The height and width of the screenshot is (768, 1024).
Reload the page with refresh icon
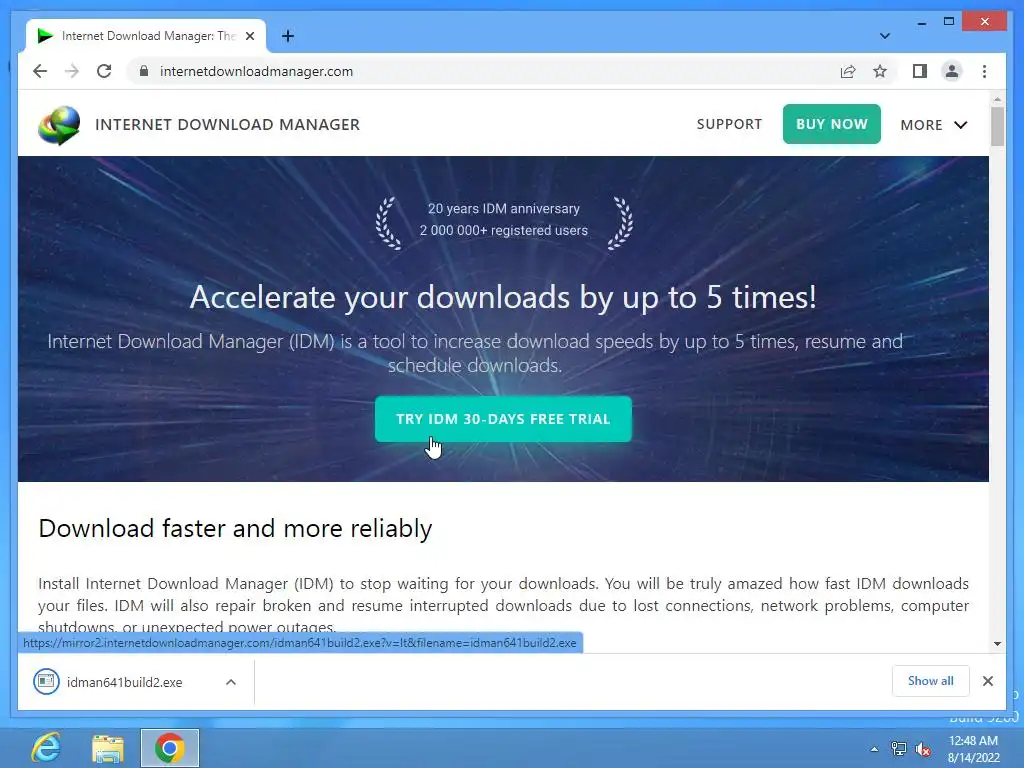click(104, 71)
